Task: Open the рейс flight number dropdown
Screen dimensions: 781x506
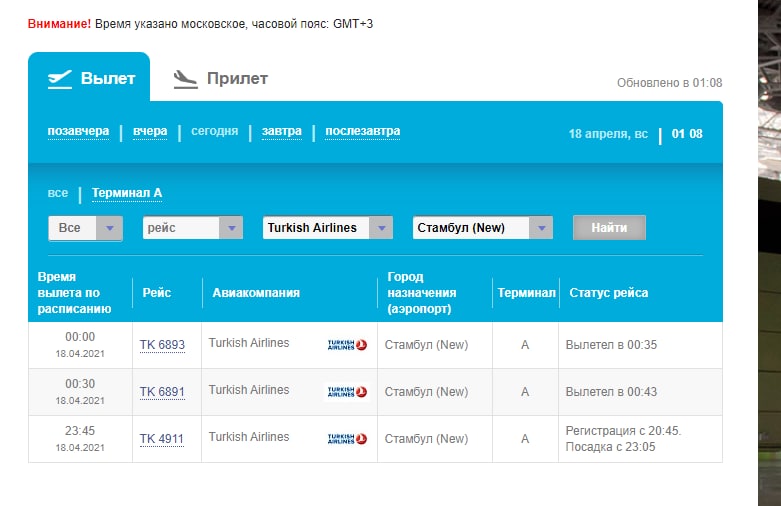Action: [193, 228]
